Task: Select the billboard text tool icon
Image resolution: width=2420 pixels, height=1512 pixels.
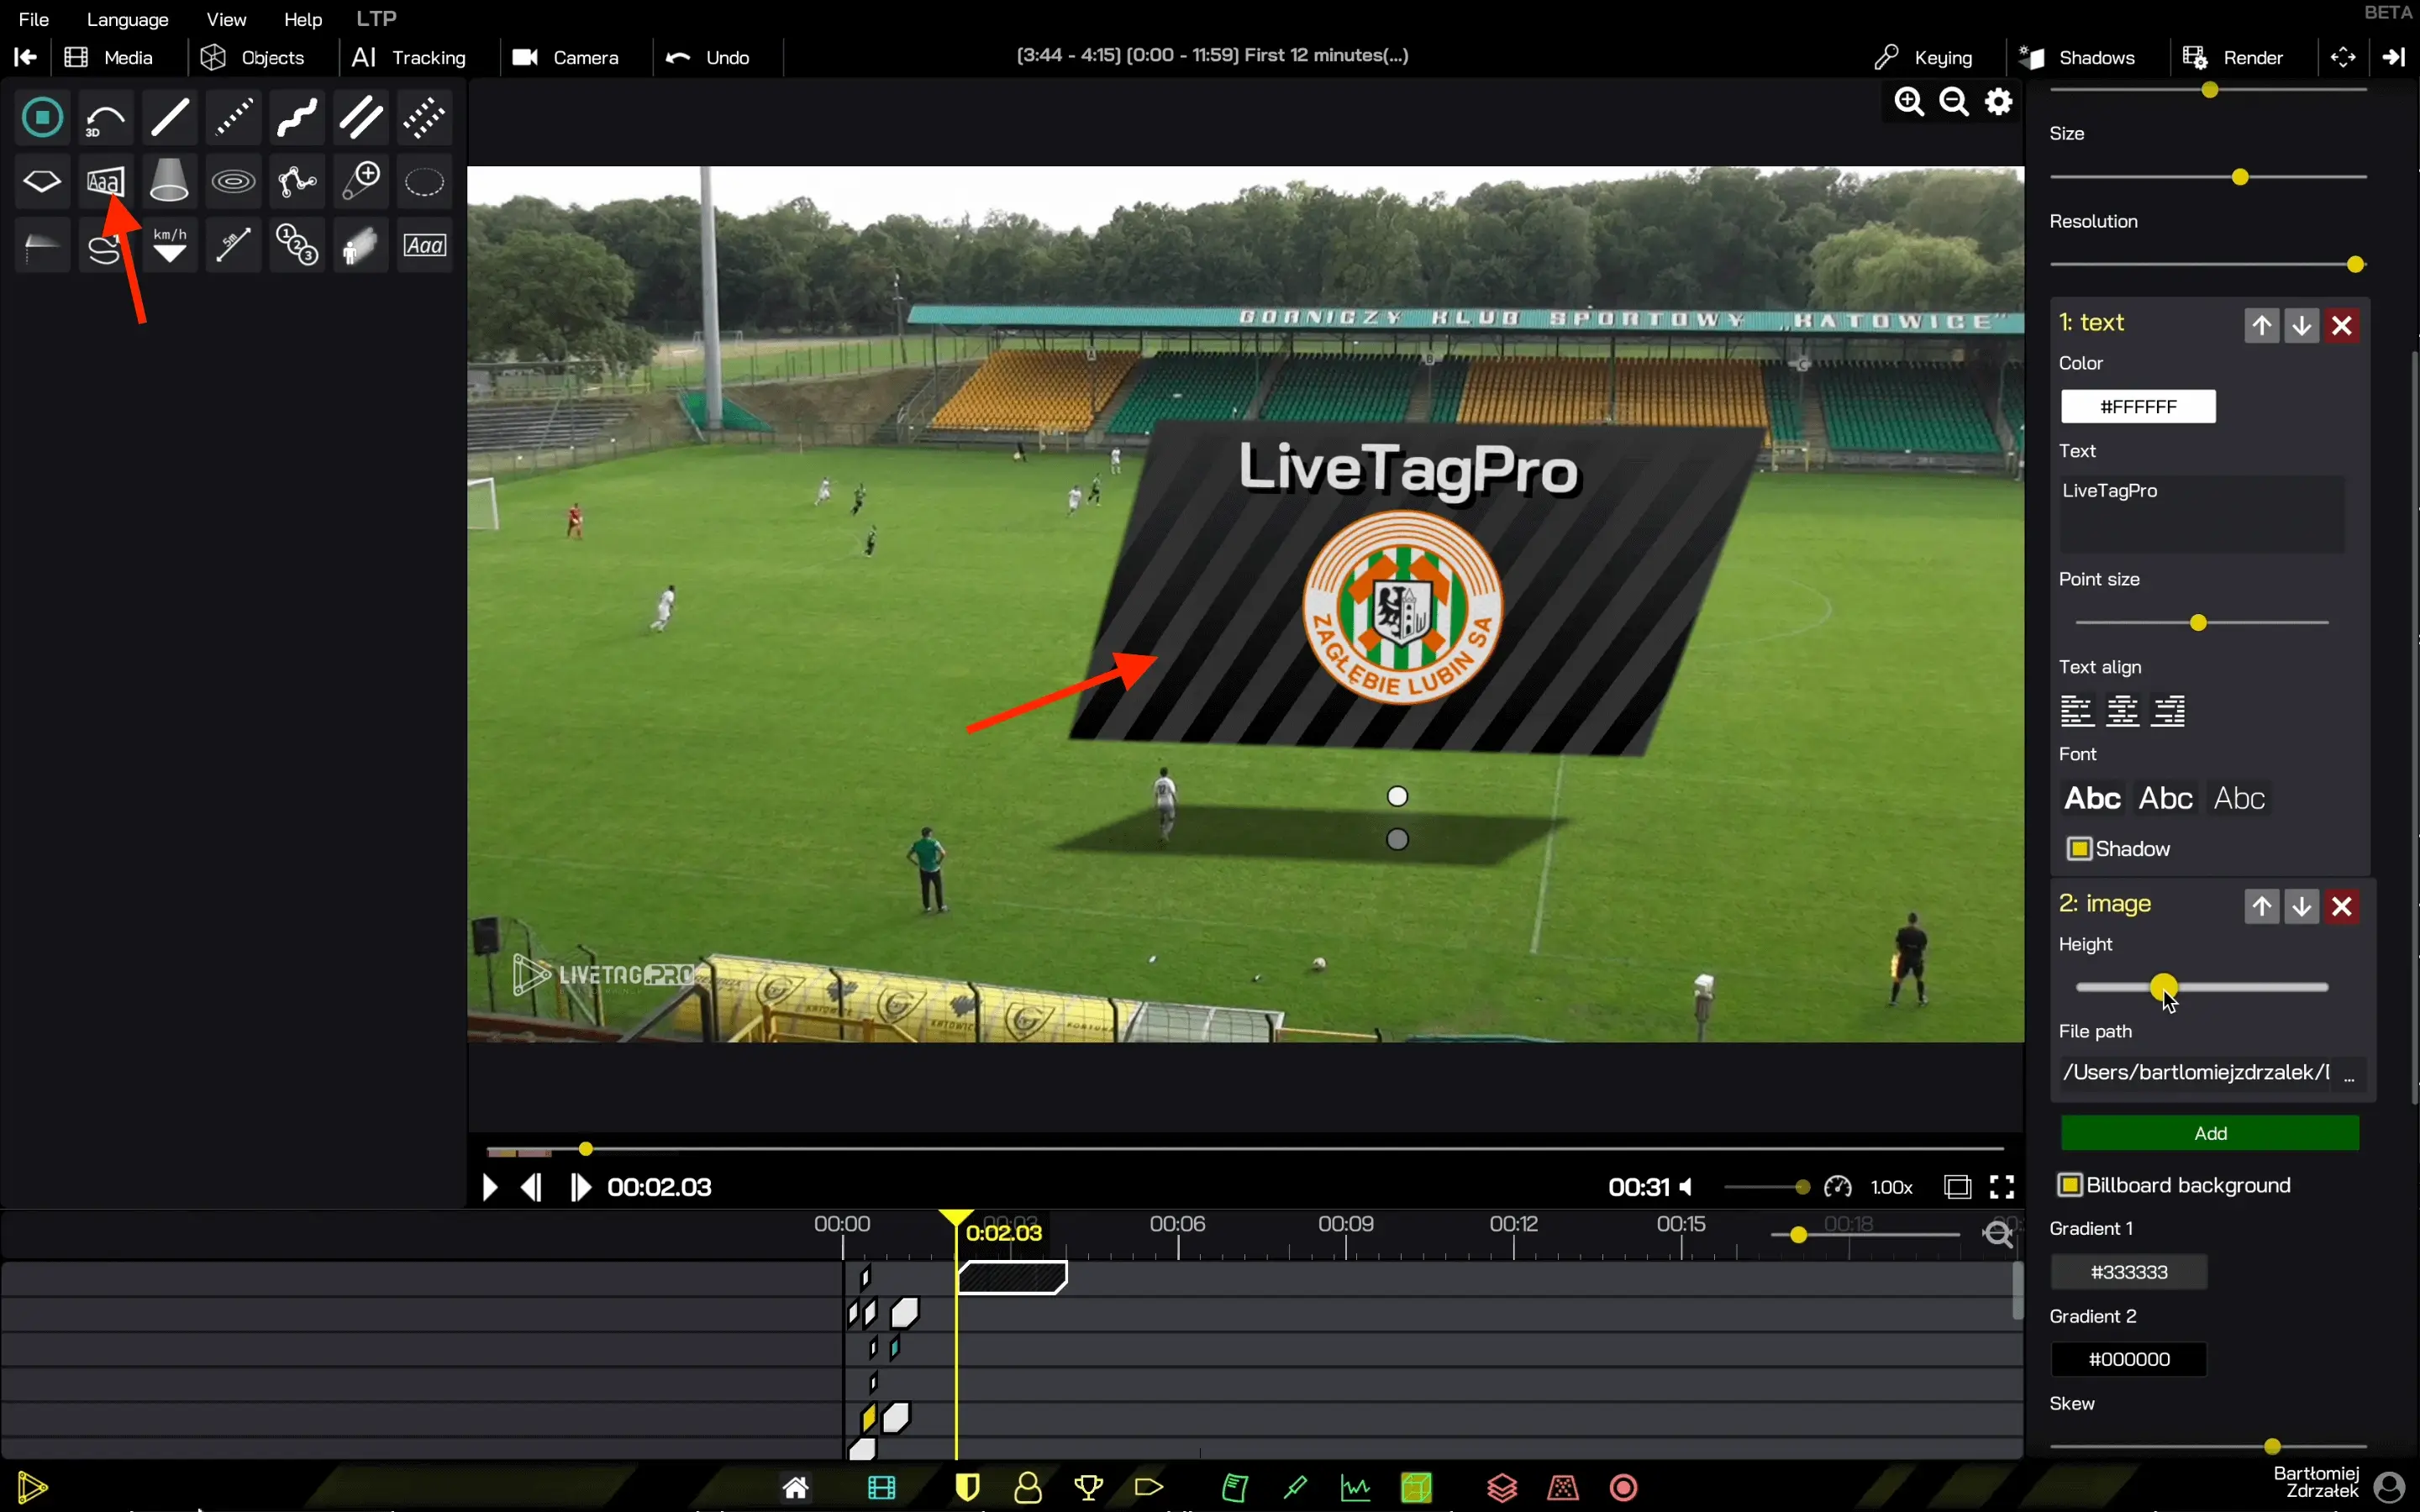Action: coord(105,182)
